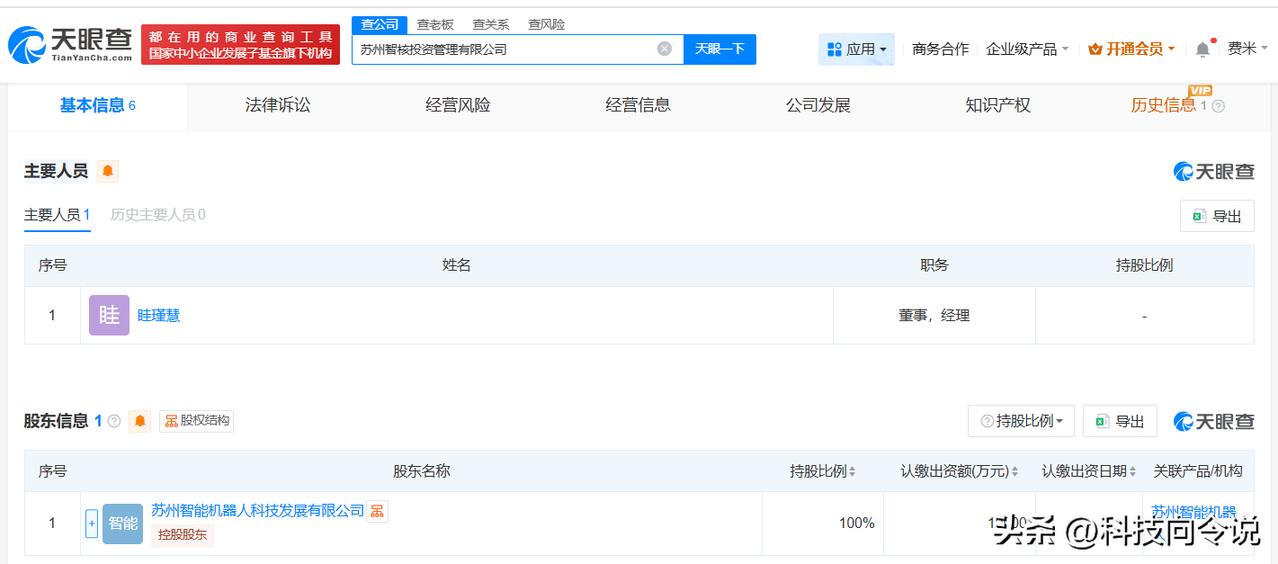The image size is (1278, 564).
Task: Open the 智能 shareholder logo tile
Action: pos(123,523)
